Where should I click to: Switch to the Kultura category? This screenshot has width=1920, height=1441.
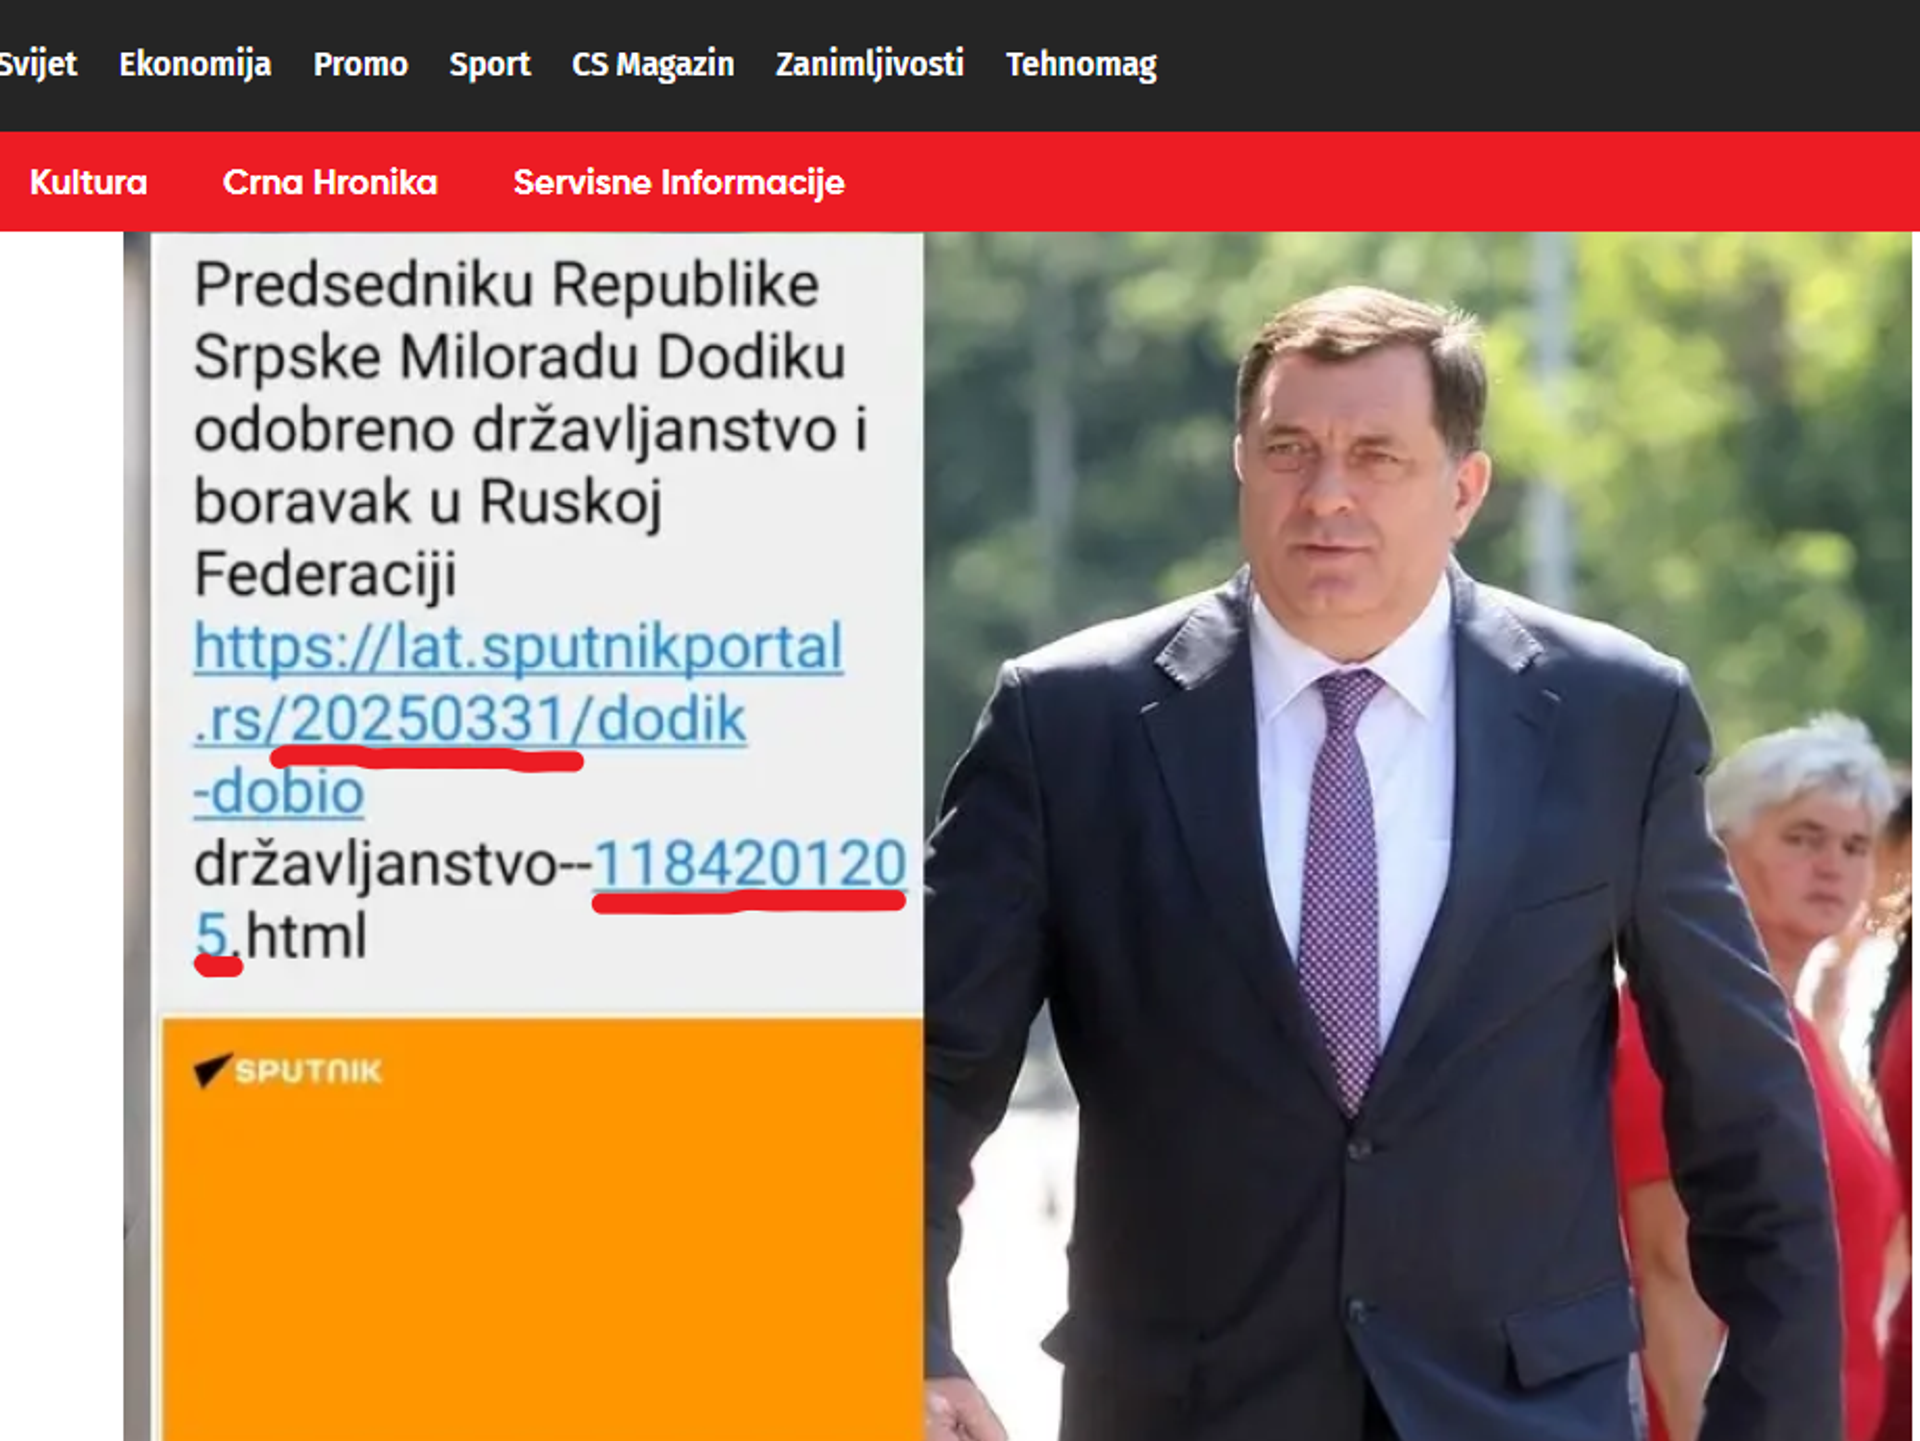pos(88,182)
